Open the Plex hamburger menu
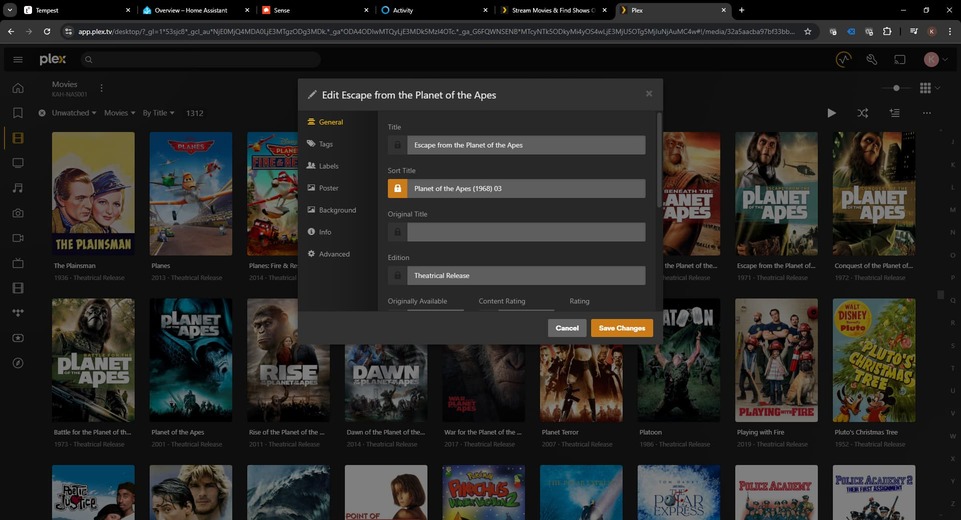The image size is (961, 520). click(18, 59)
